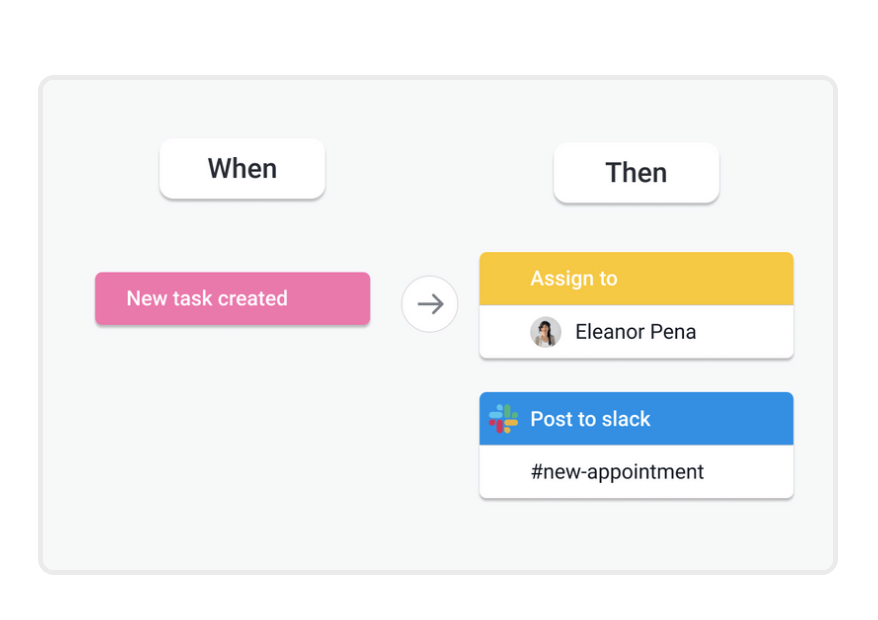Click the white #new-appointment row
The height and width of the screenshot is (620, 878).
(752, 472)
